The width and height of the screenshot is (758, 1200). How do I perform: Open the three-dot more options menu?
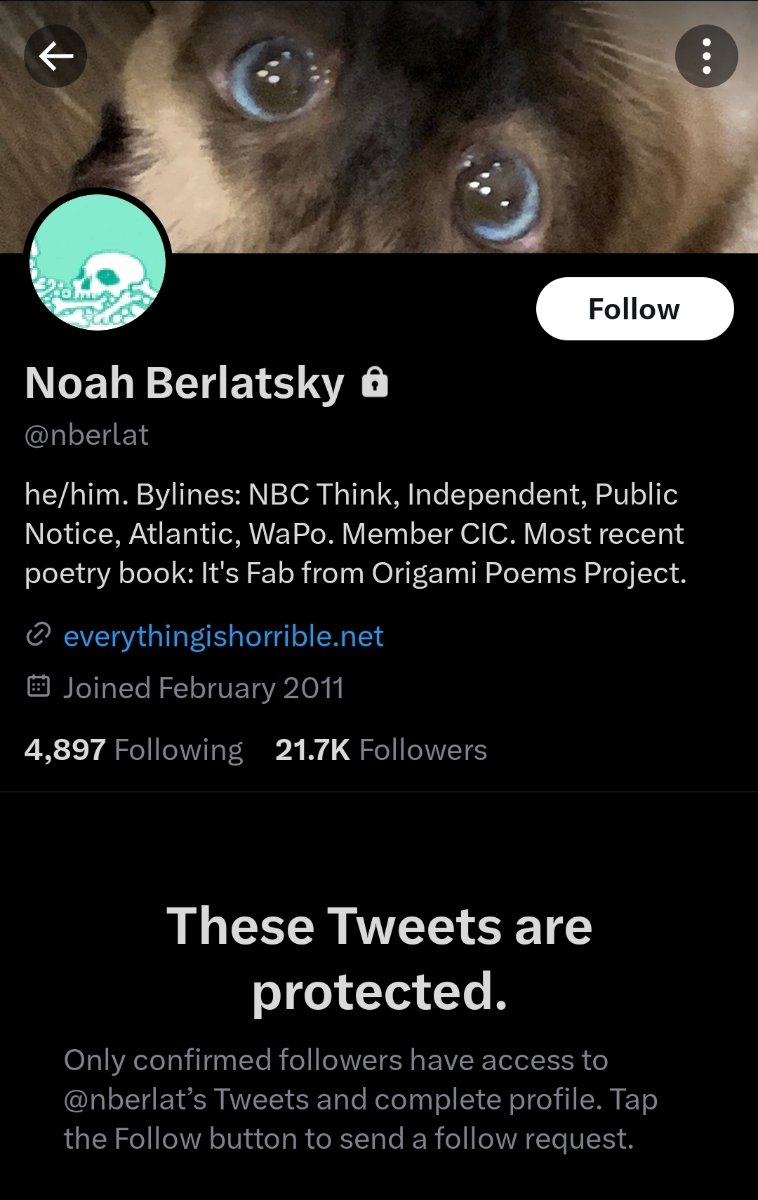706,56
